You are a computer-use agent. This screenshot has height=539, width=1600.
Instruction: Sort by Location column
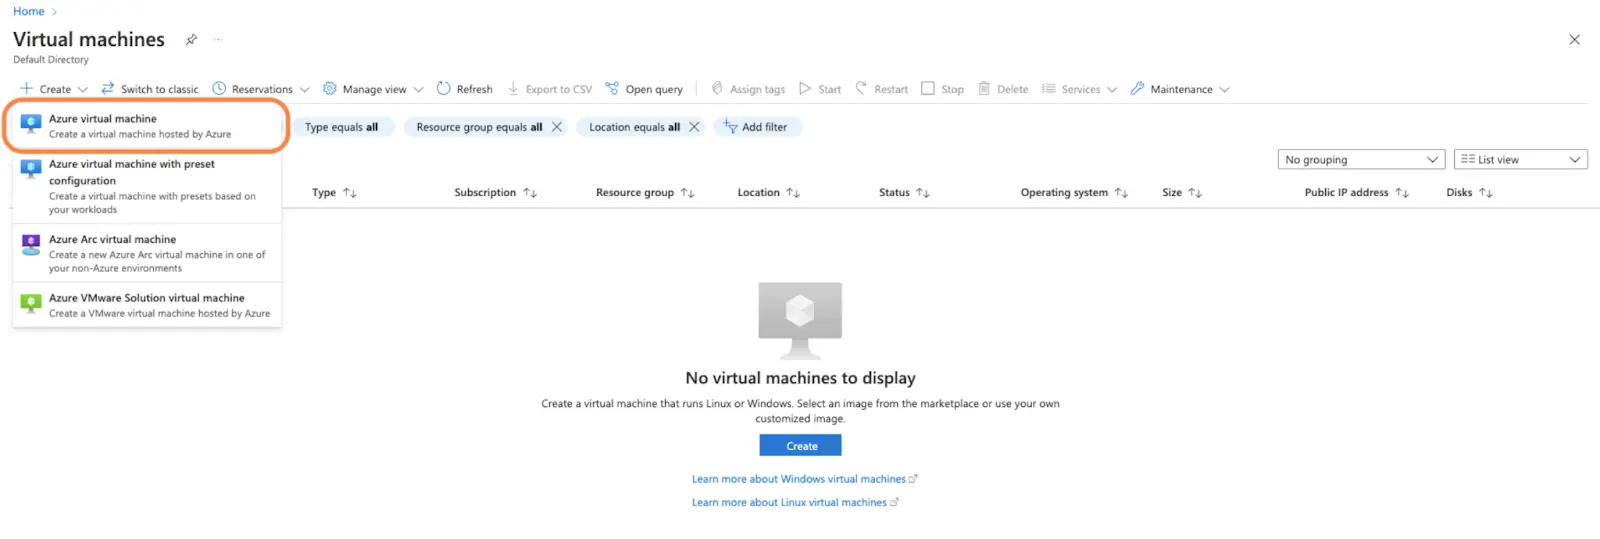click(768, 192)
